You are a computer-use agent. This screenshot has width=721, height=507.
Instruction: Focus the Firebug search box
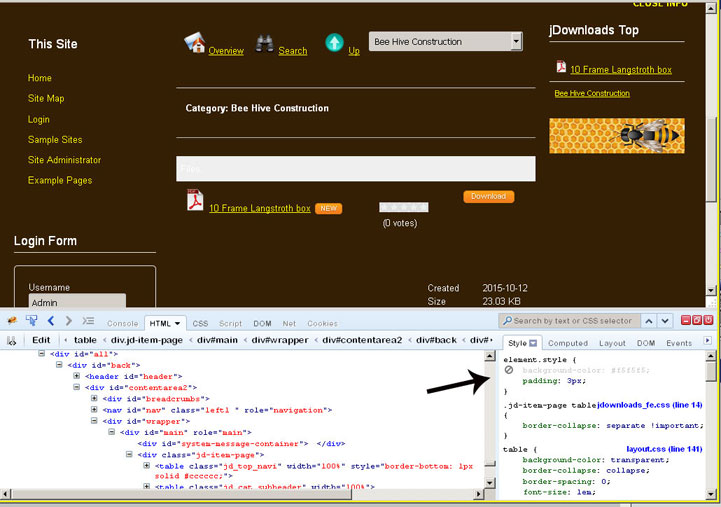pos(569,321)
